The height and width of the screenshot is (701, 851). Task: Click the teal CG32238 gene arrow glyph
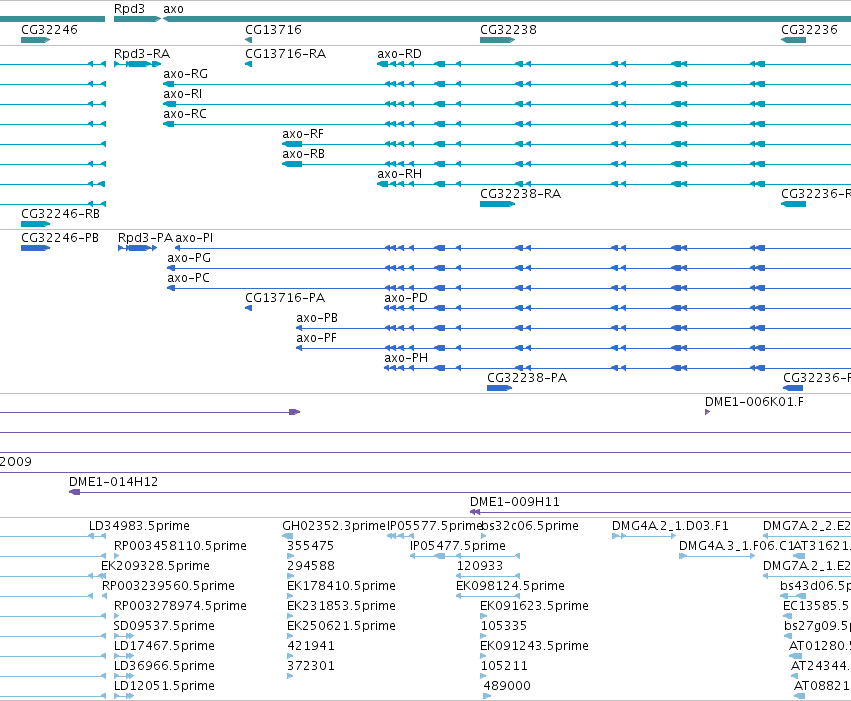tap(497, 40)
